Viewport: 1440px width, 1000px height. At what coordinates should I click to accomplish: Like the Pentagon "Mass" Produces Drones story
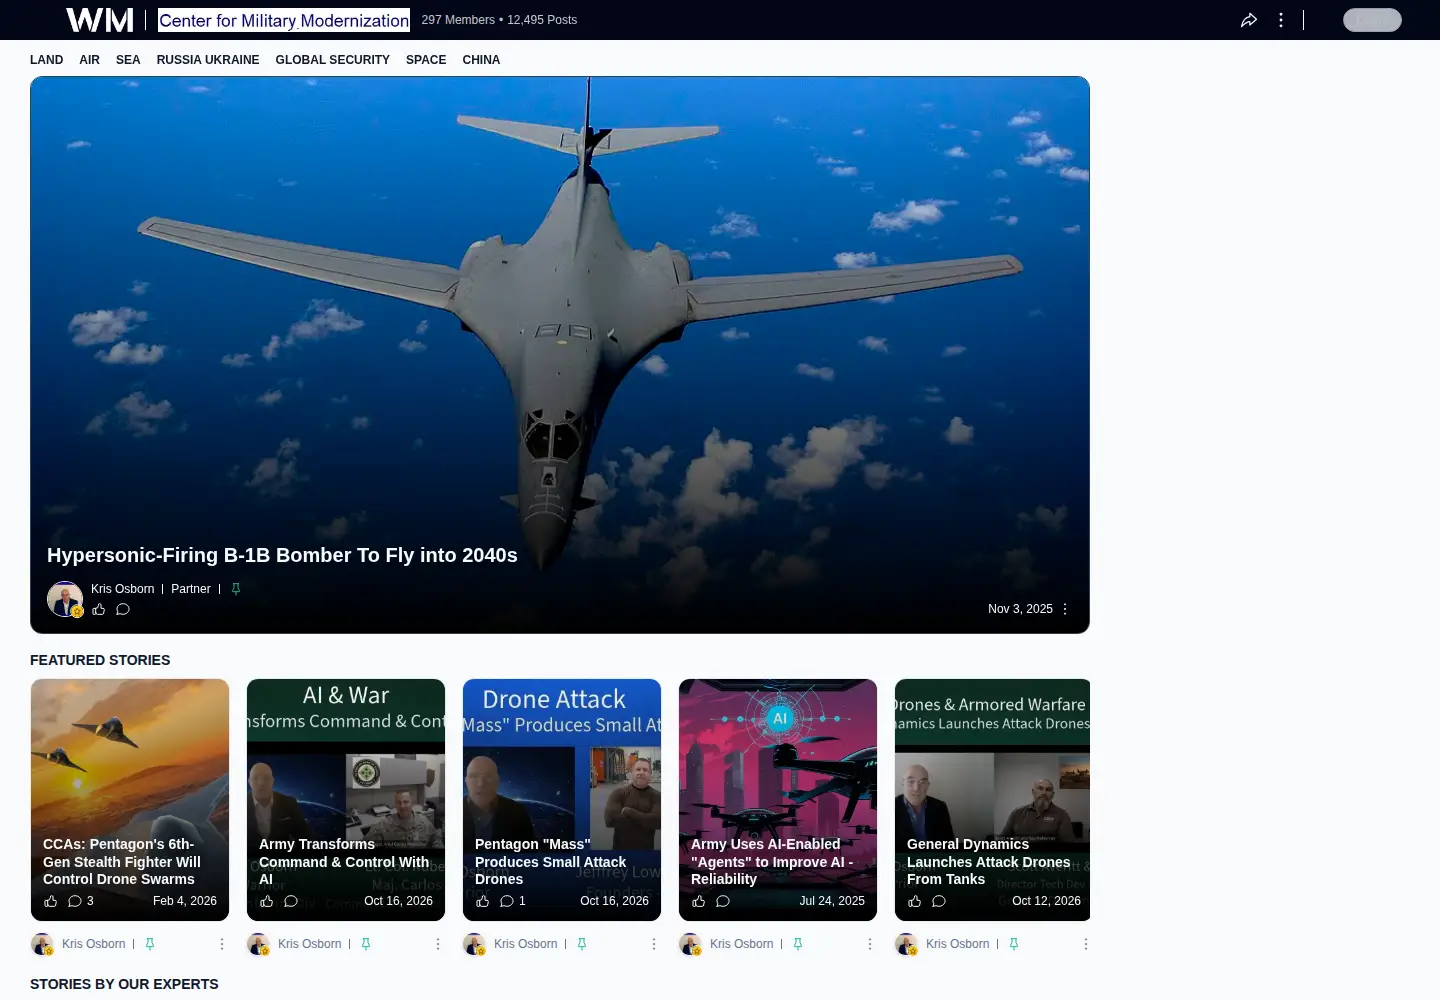pos(483,901)
